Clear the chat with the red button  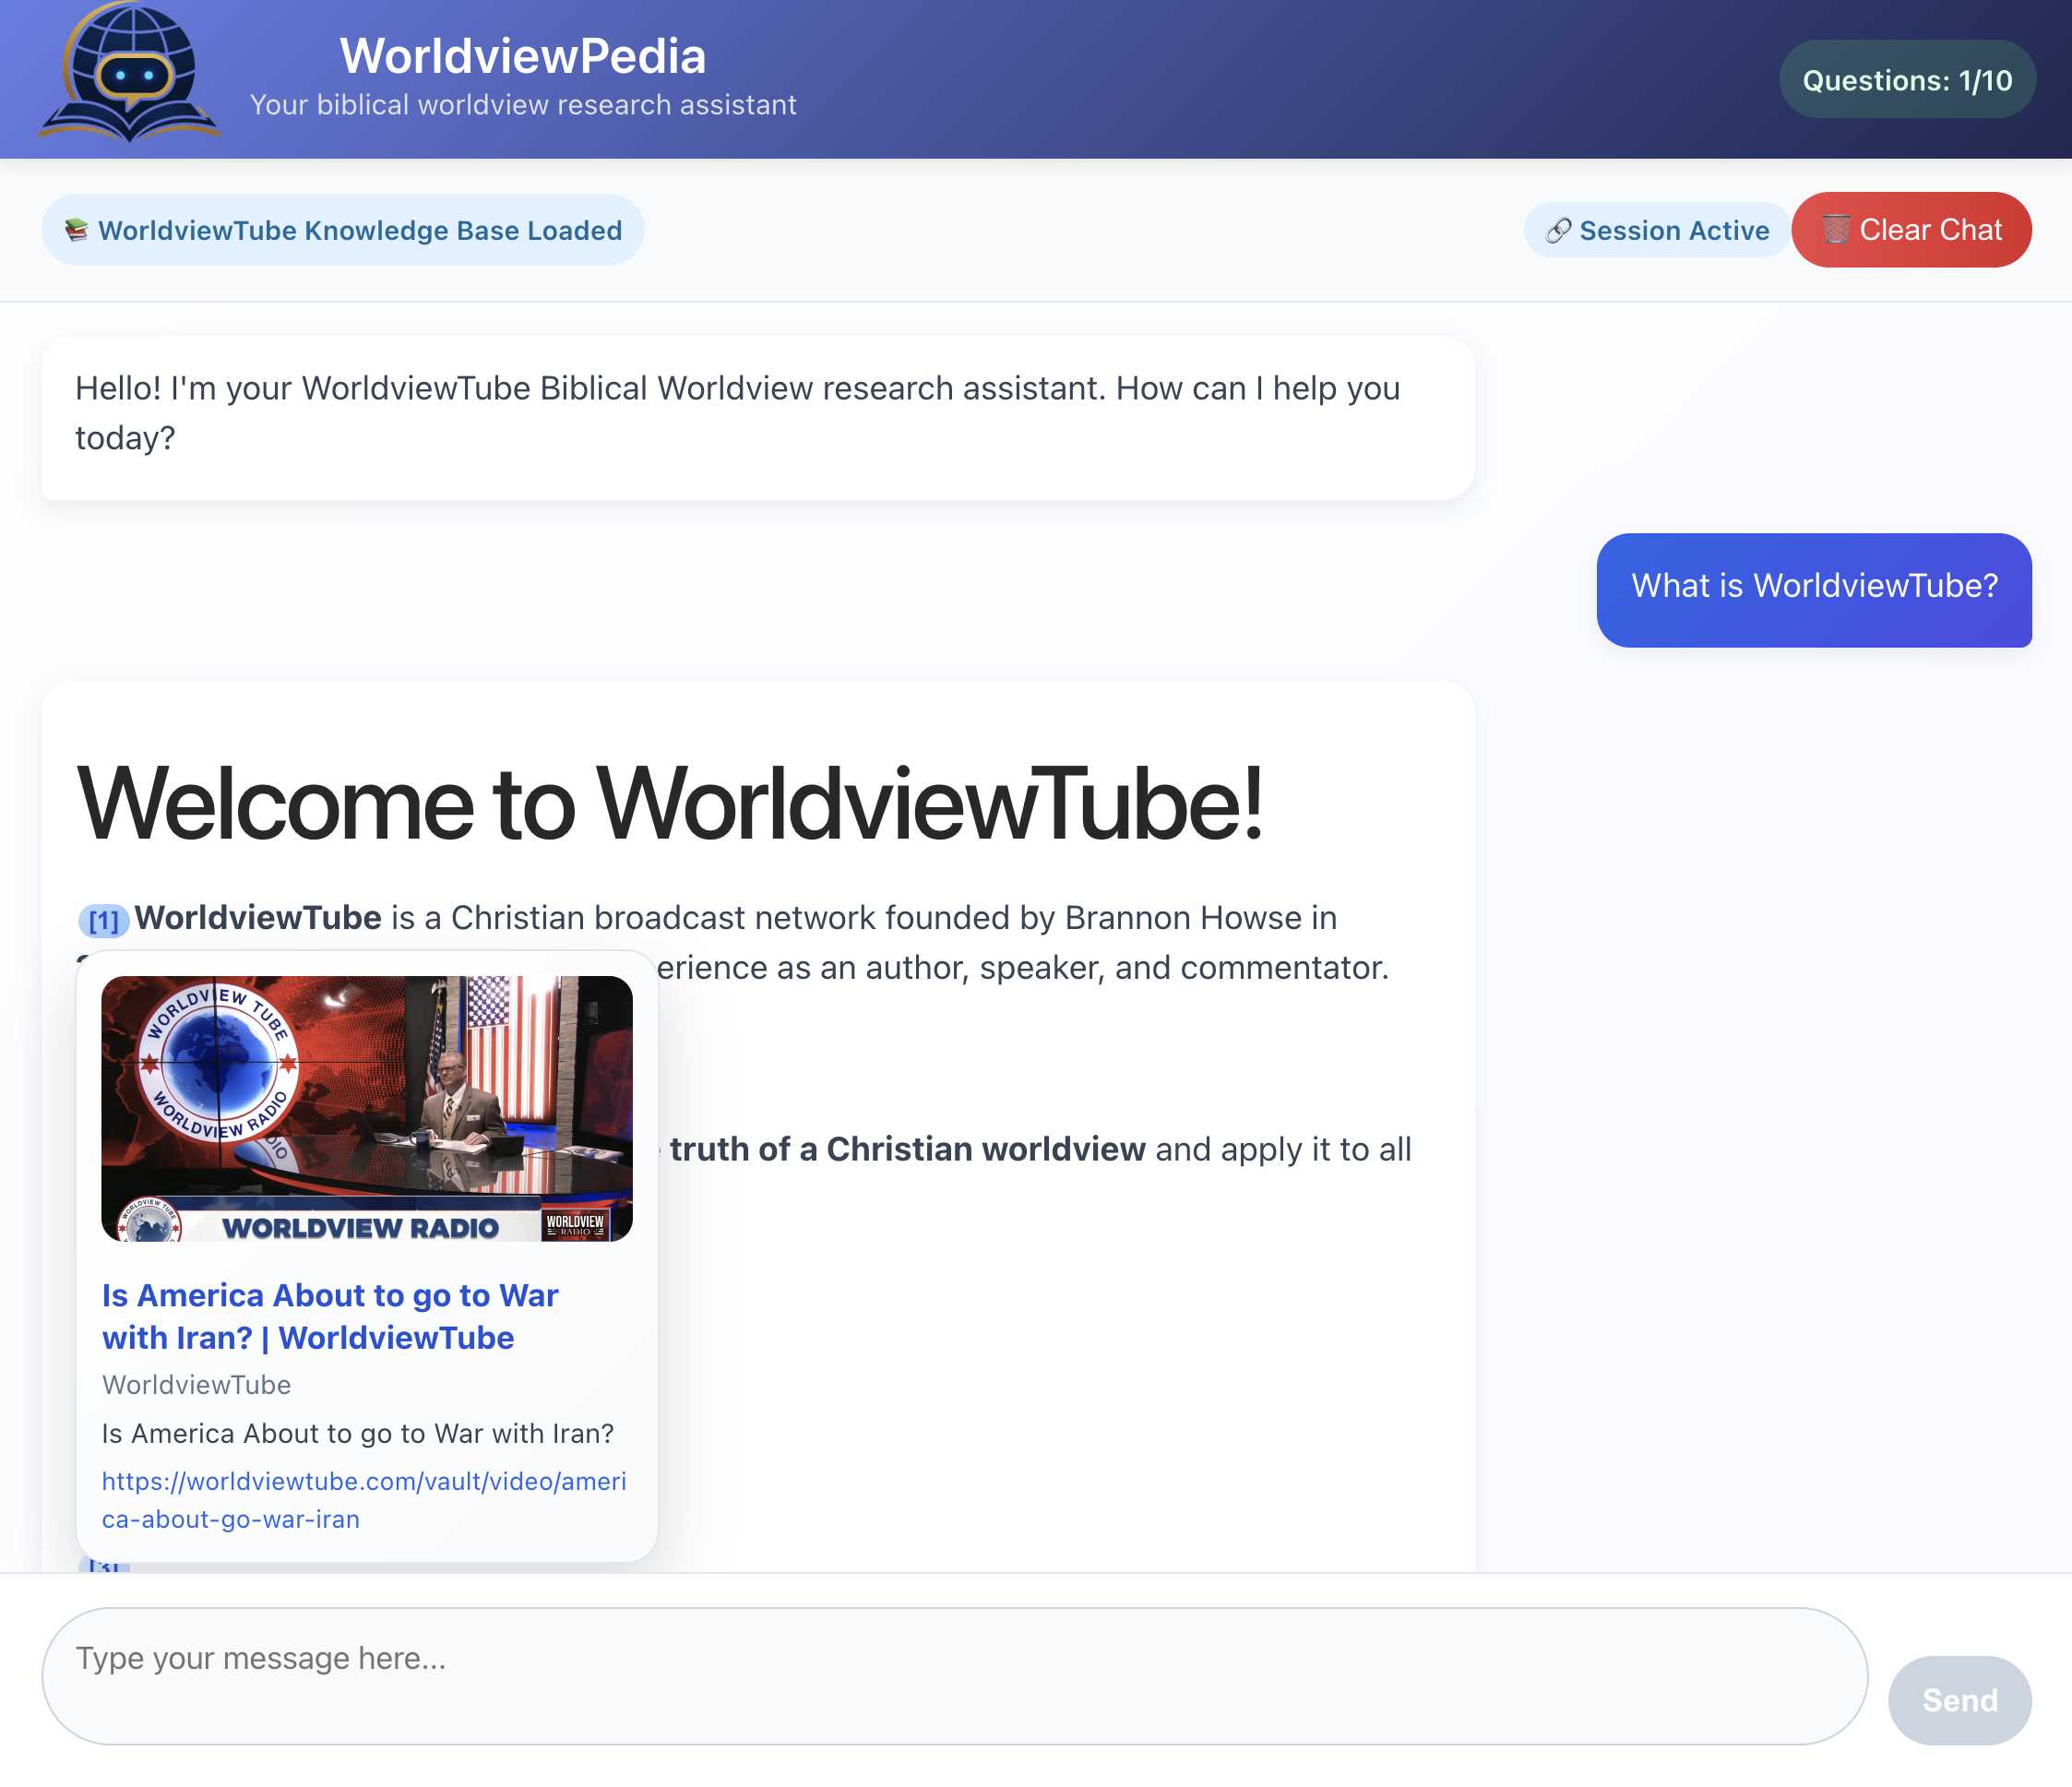pyautogui.click(x=1911, y=230)
